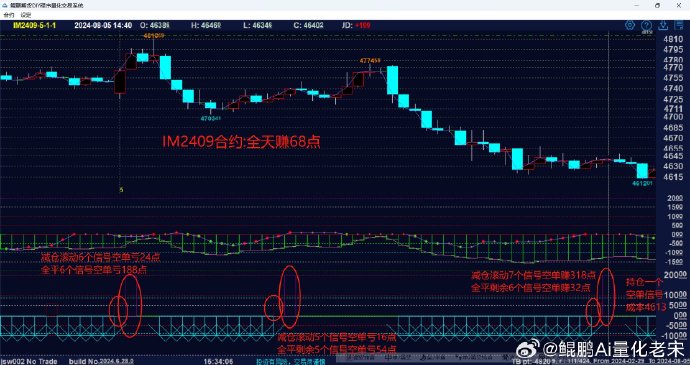Click the app logo in the title bar

tap(5, 5)
